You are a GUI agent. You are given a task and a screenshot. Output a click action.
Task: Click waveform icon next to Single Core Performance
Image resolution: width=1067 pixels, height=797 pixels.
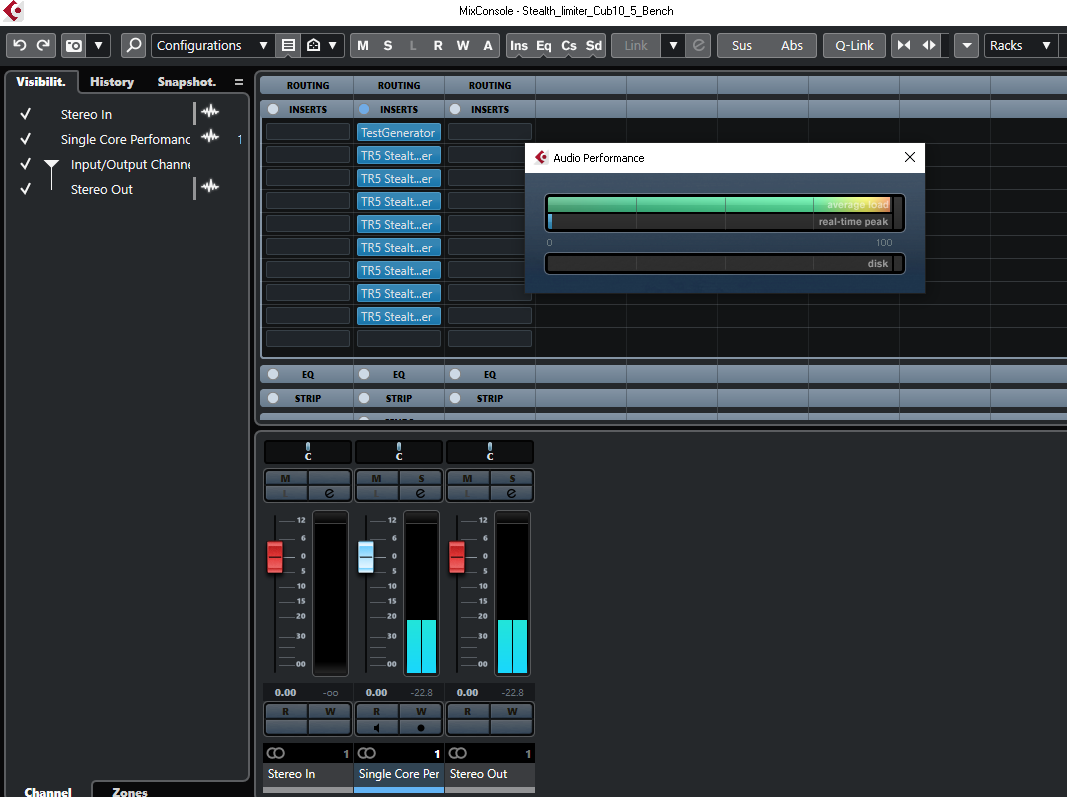(x=210, y=136)
